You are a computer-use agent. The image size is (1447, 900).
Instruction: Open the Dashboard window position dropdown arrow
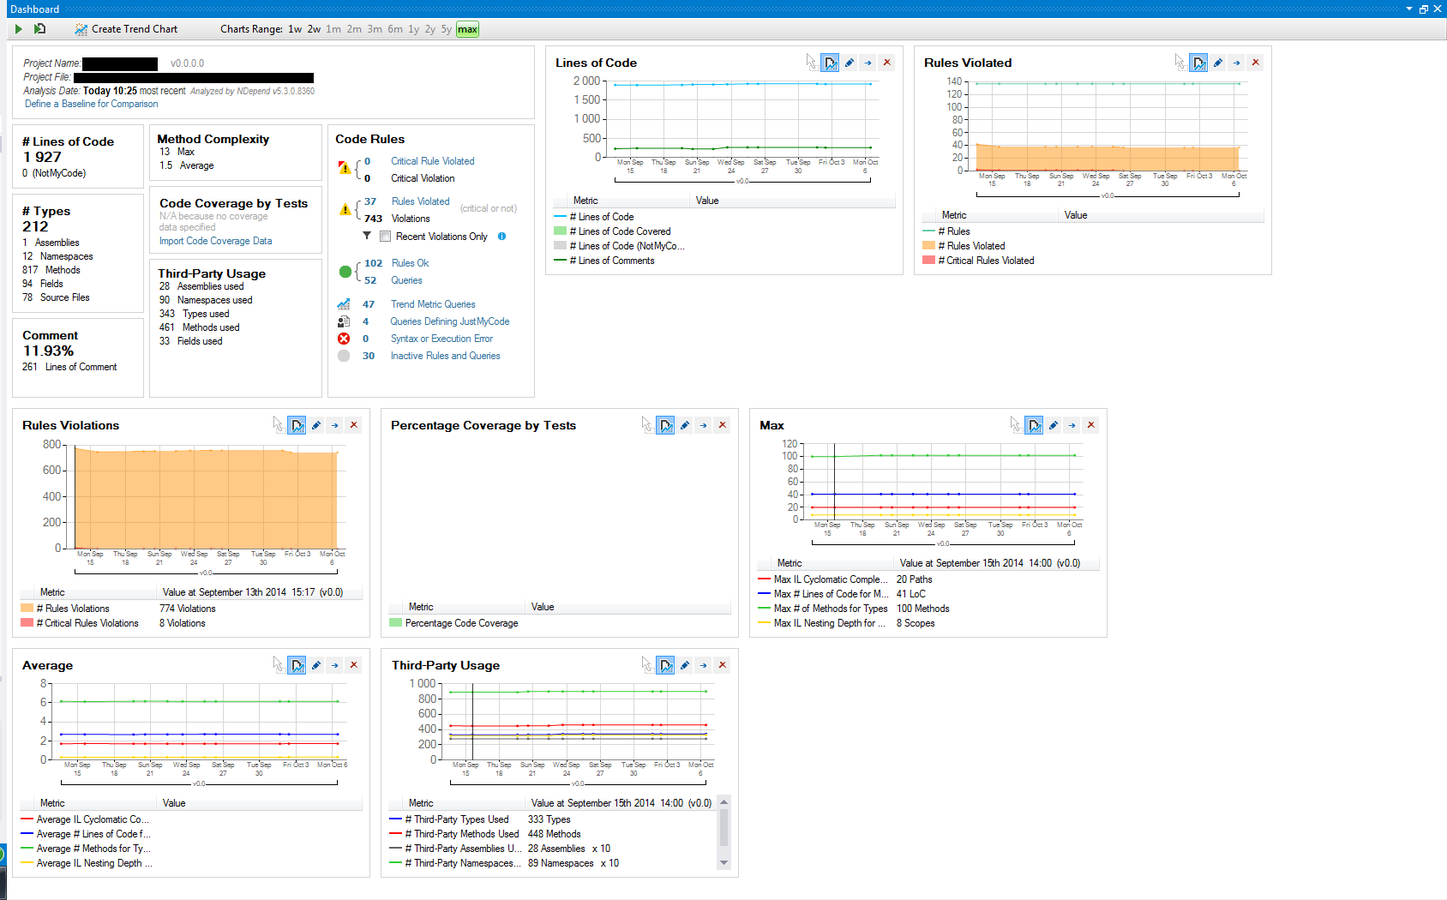pos(1409,9)
